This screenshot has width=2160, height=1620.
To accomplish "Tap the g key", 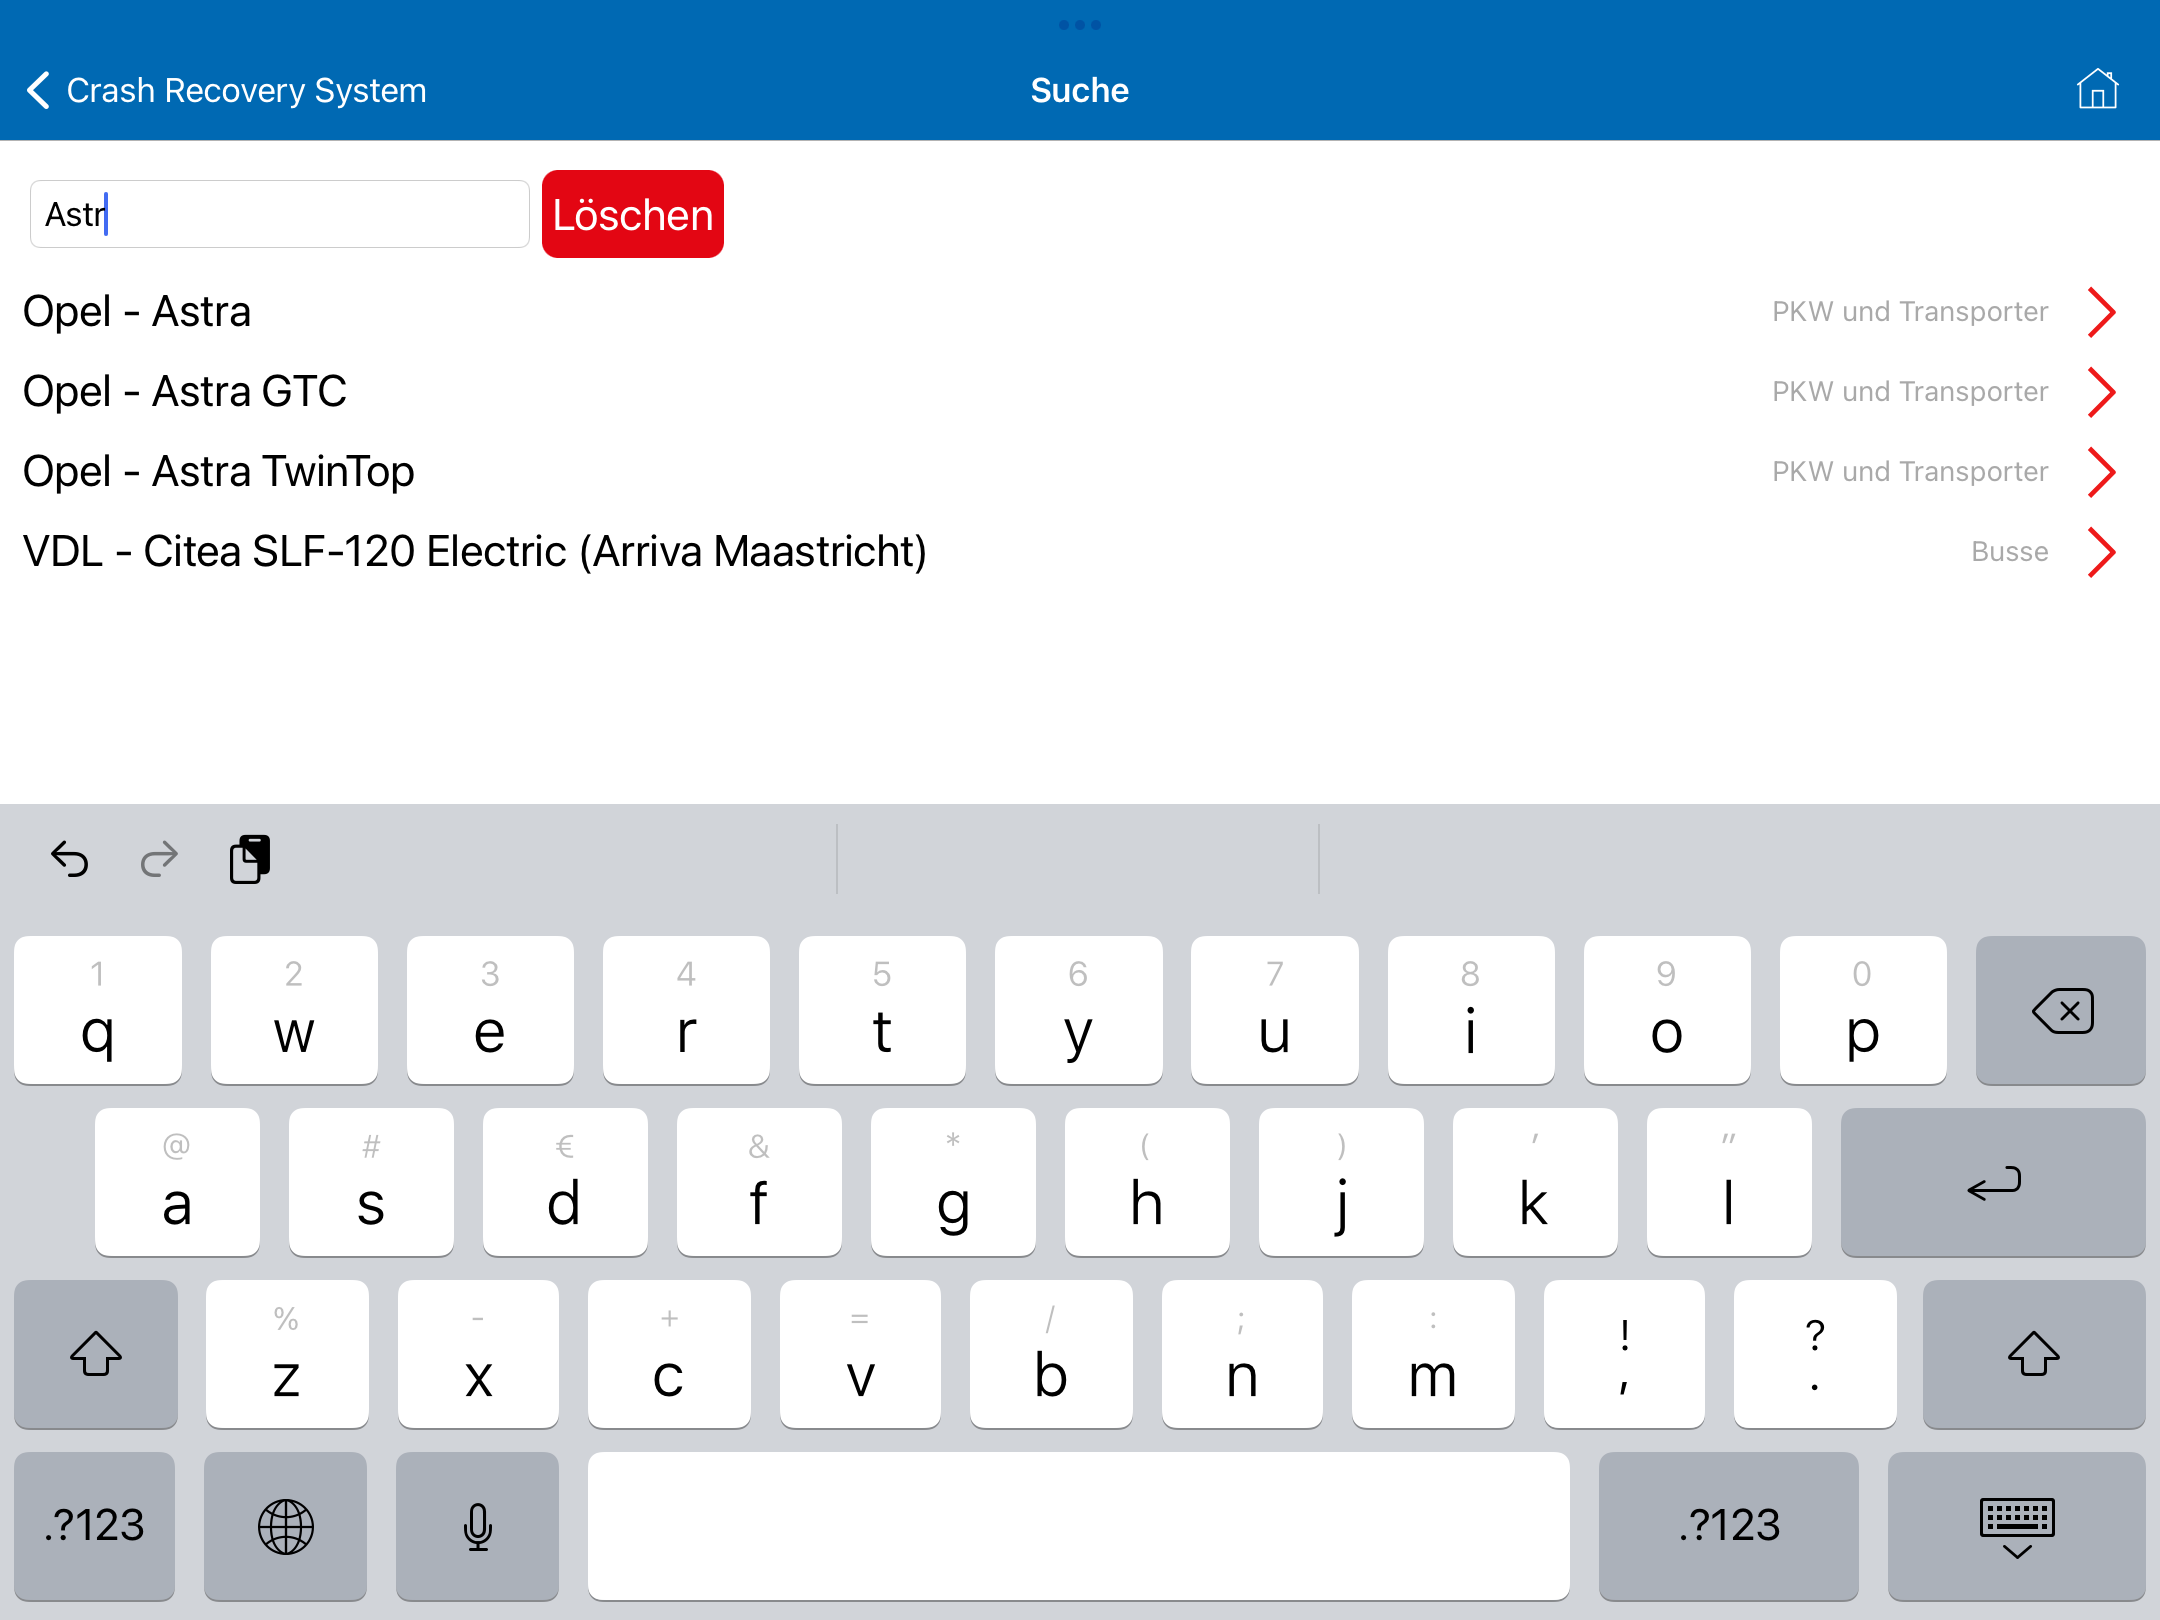I will 953,1182.
